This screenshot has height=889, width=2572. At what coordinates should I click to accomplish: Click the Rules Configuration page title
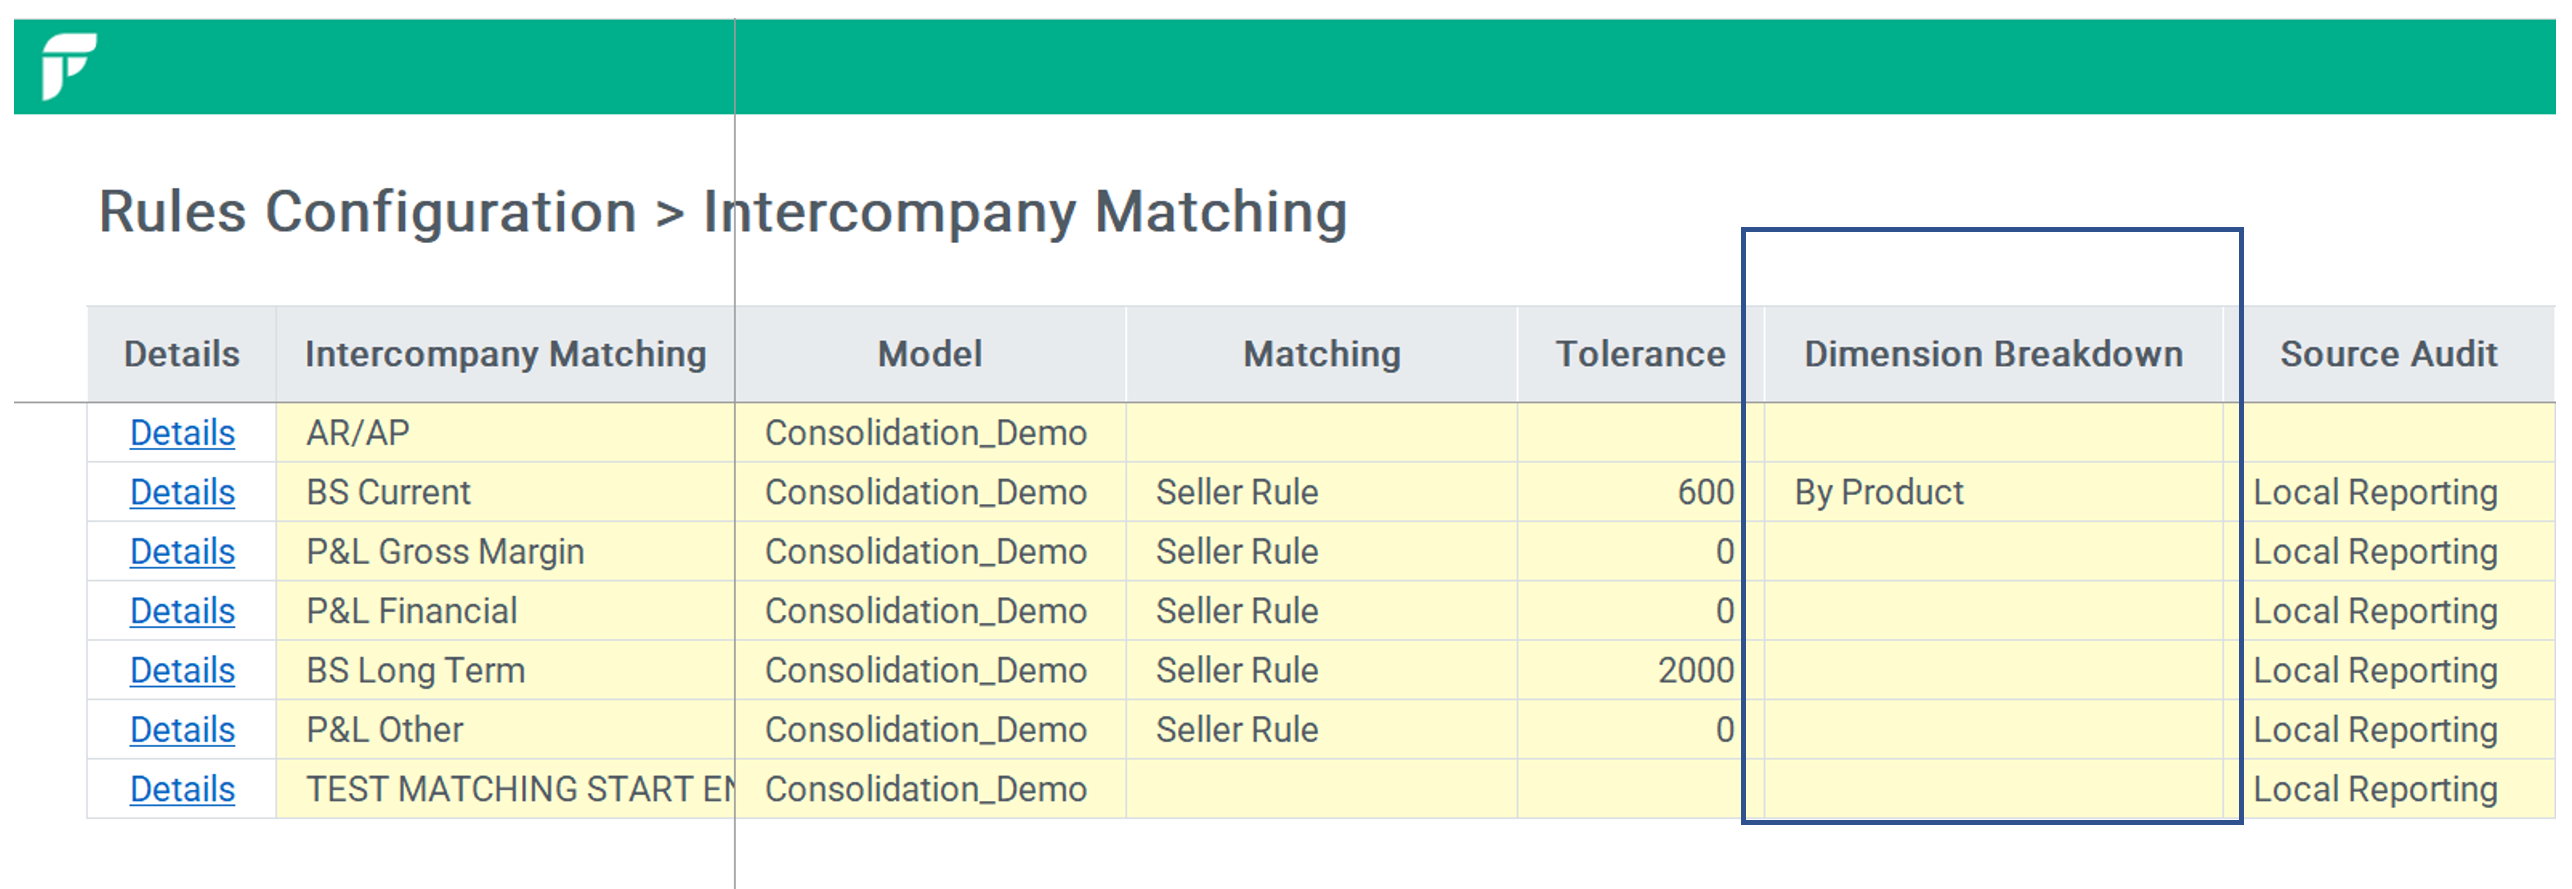[723, 212]
